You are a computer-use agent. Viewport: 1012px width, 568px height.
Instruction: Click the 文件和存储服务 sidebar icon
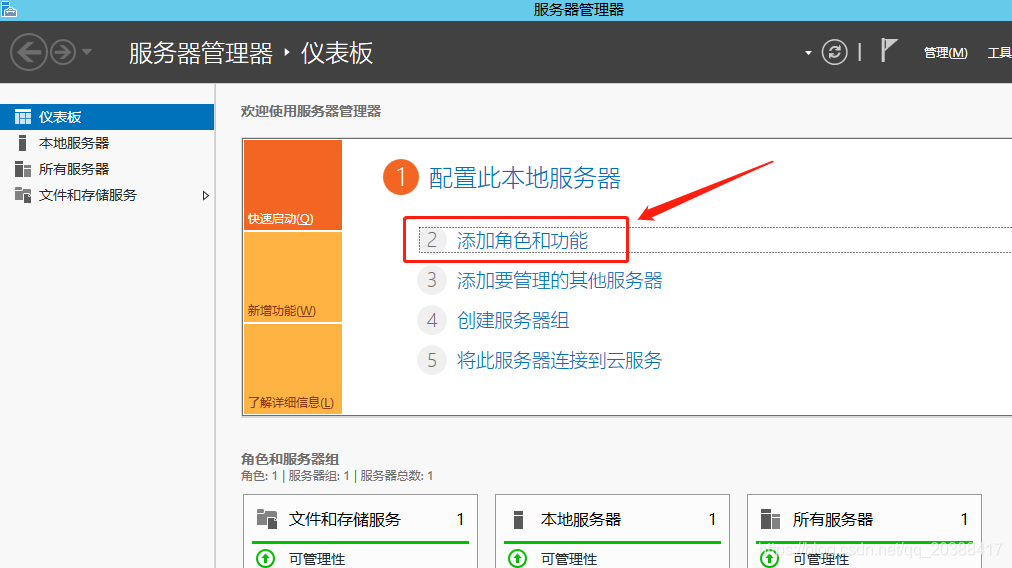click(x=23, y=195)
